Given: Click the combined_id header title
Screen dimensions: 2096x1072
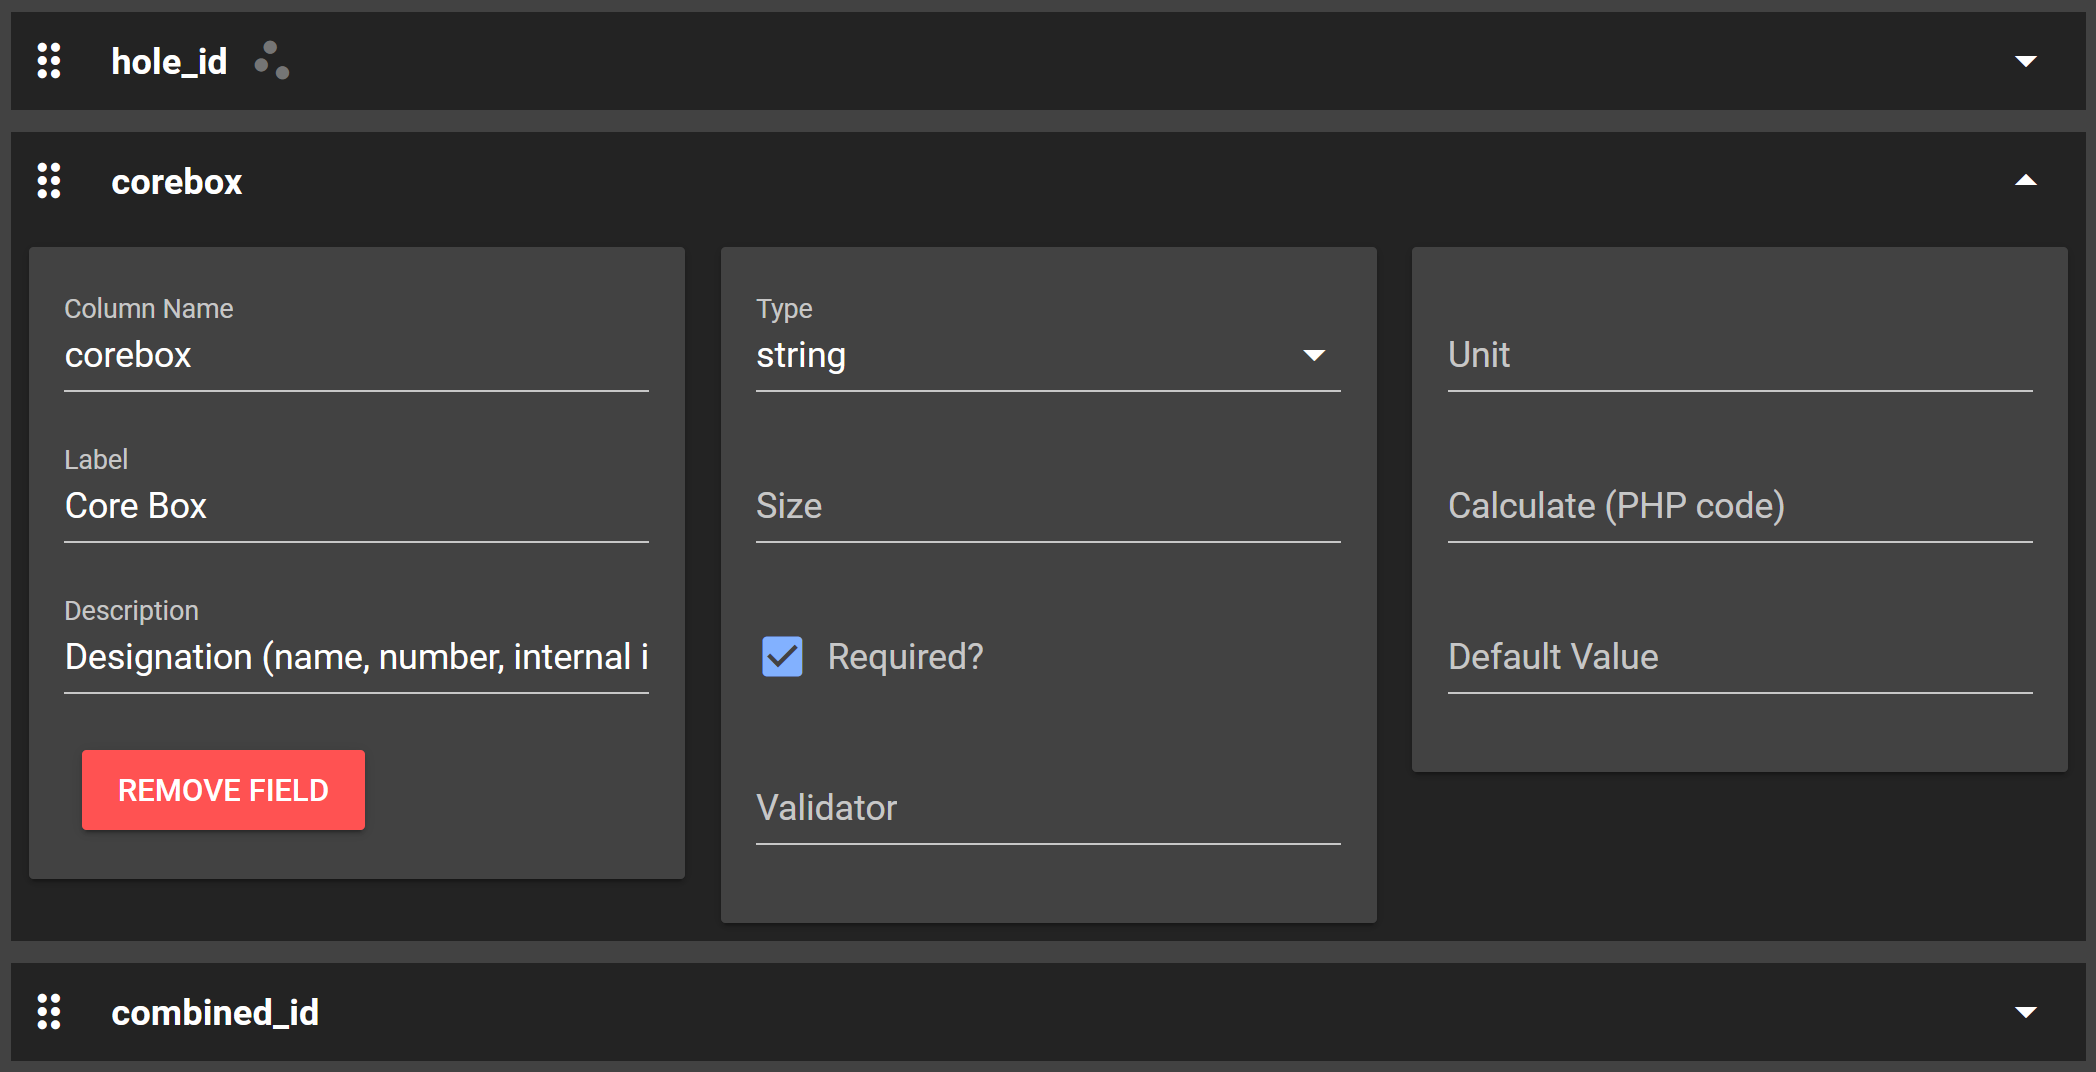Looking at the screenshot, I should click(x=215, y=1013).
